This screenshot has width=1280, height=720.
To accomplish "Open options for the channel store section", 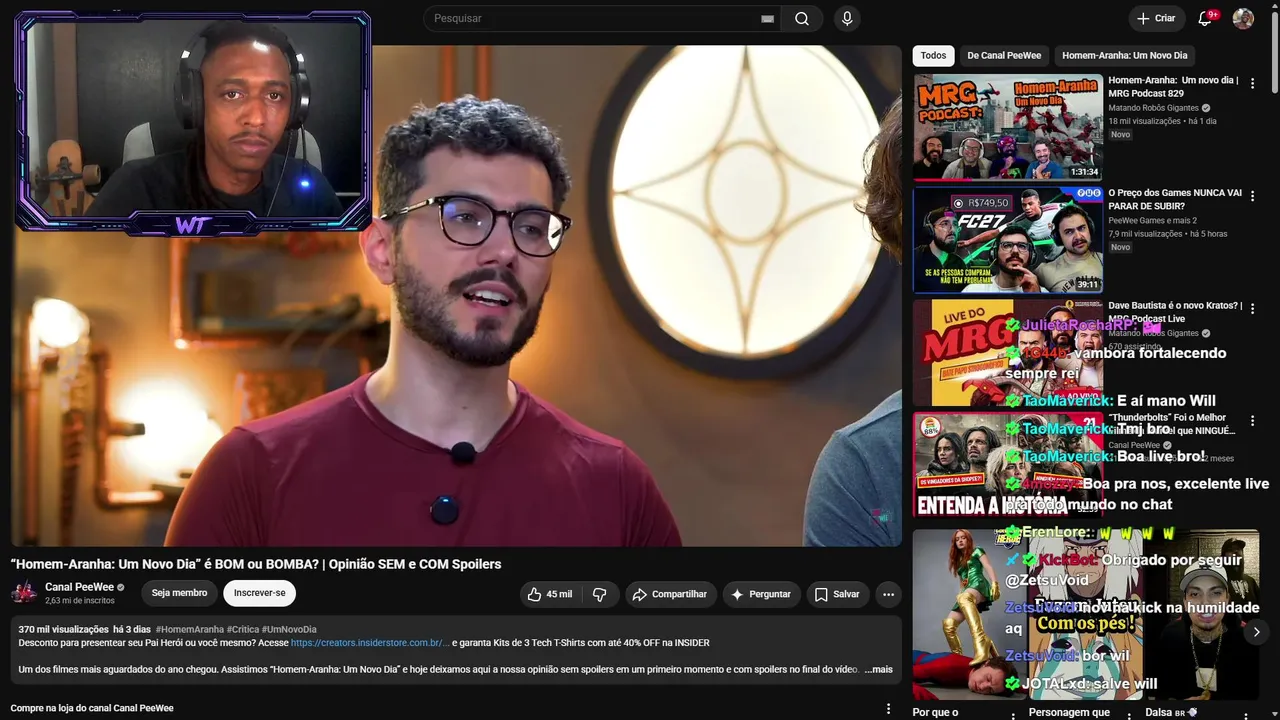I will [888, 709].
